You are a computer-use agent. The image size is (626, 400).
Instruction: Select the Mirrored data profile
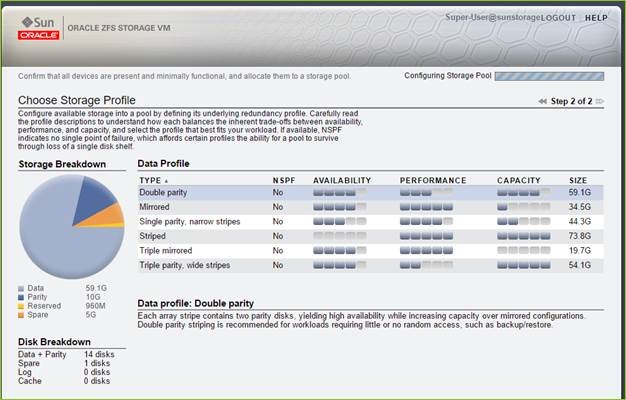370,207
